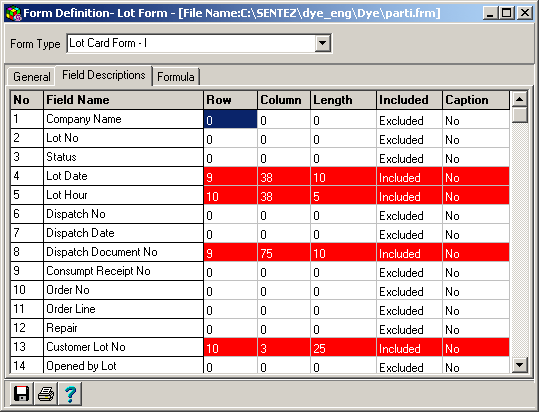Select the Repair field name

coord(123,328)
